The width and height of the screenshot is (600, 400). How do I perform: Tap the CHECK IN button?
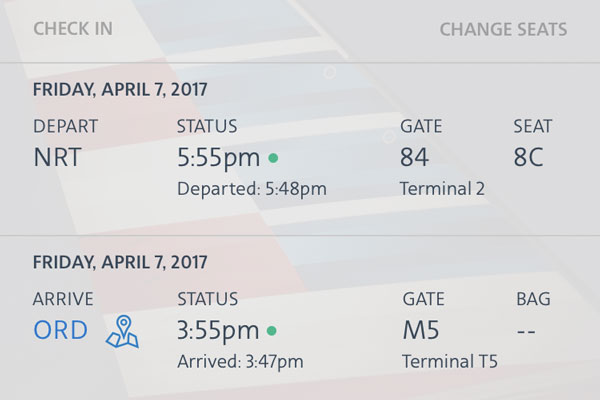73,29
